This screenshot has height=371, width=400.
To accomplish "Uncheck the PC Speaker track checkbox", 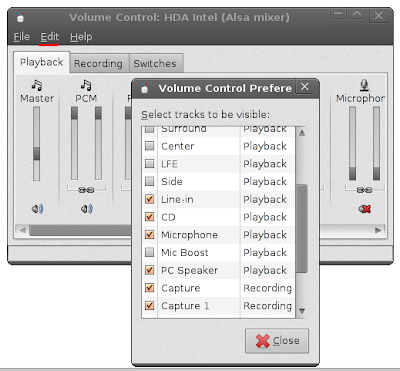I will (x=150, y=270).
